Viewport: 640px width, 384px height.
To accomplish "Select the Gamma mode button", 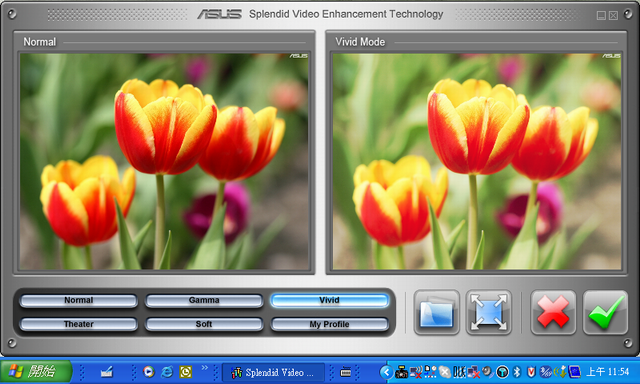I will [x=204, y=300].
